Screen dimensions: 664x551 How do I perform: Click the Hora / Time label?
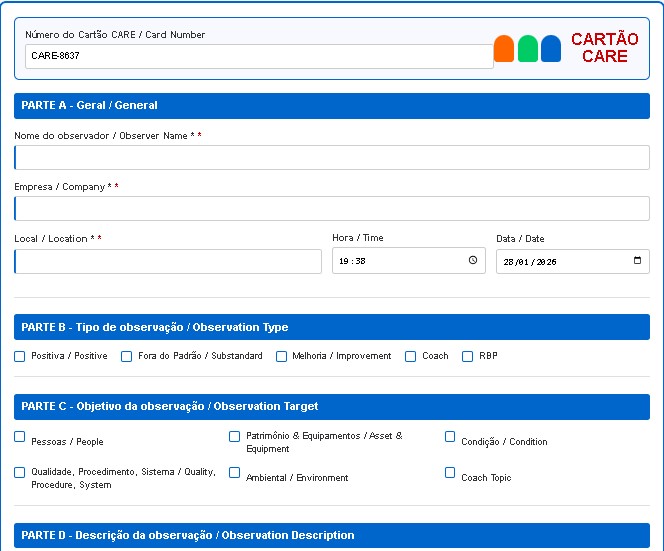click(358, 238)
